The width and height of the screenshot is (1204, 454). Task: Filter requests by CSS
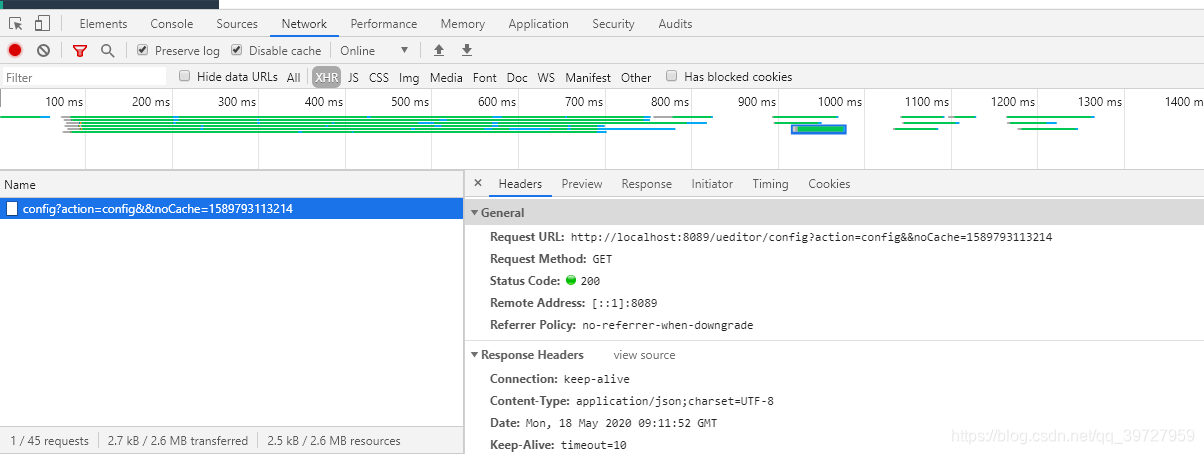click(379, 77)
